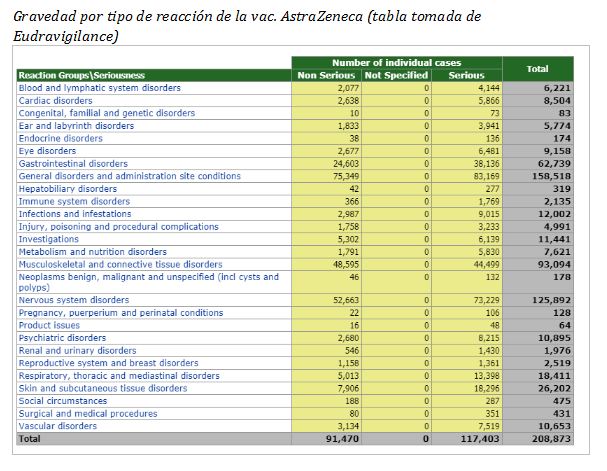Screen dimensions: 607x471
Task: Select Congenital, familial and genetic disorders
Action: click(x=106, y=113)
